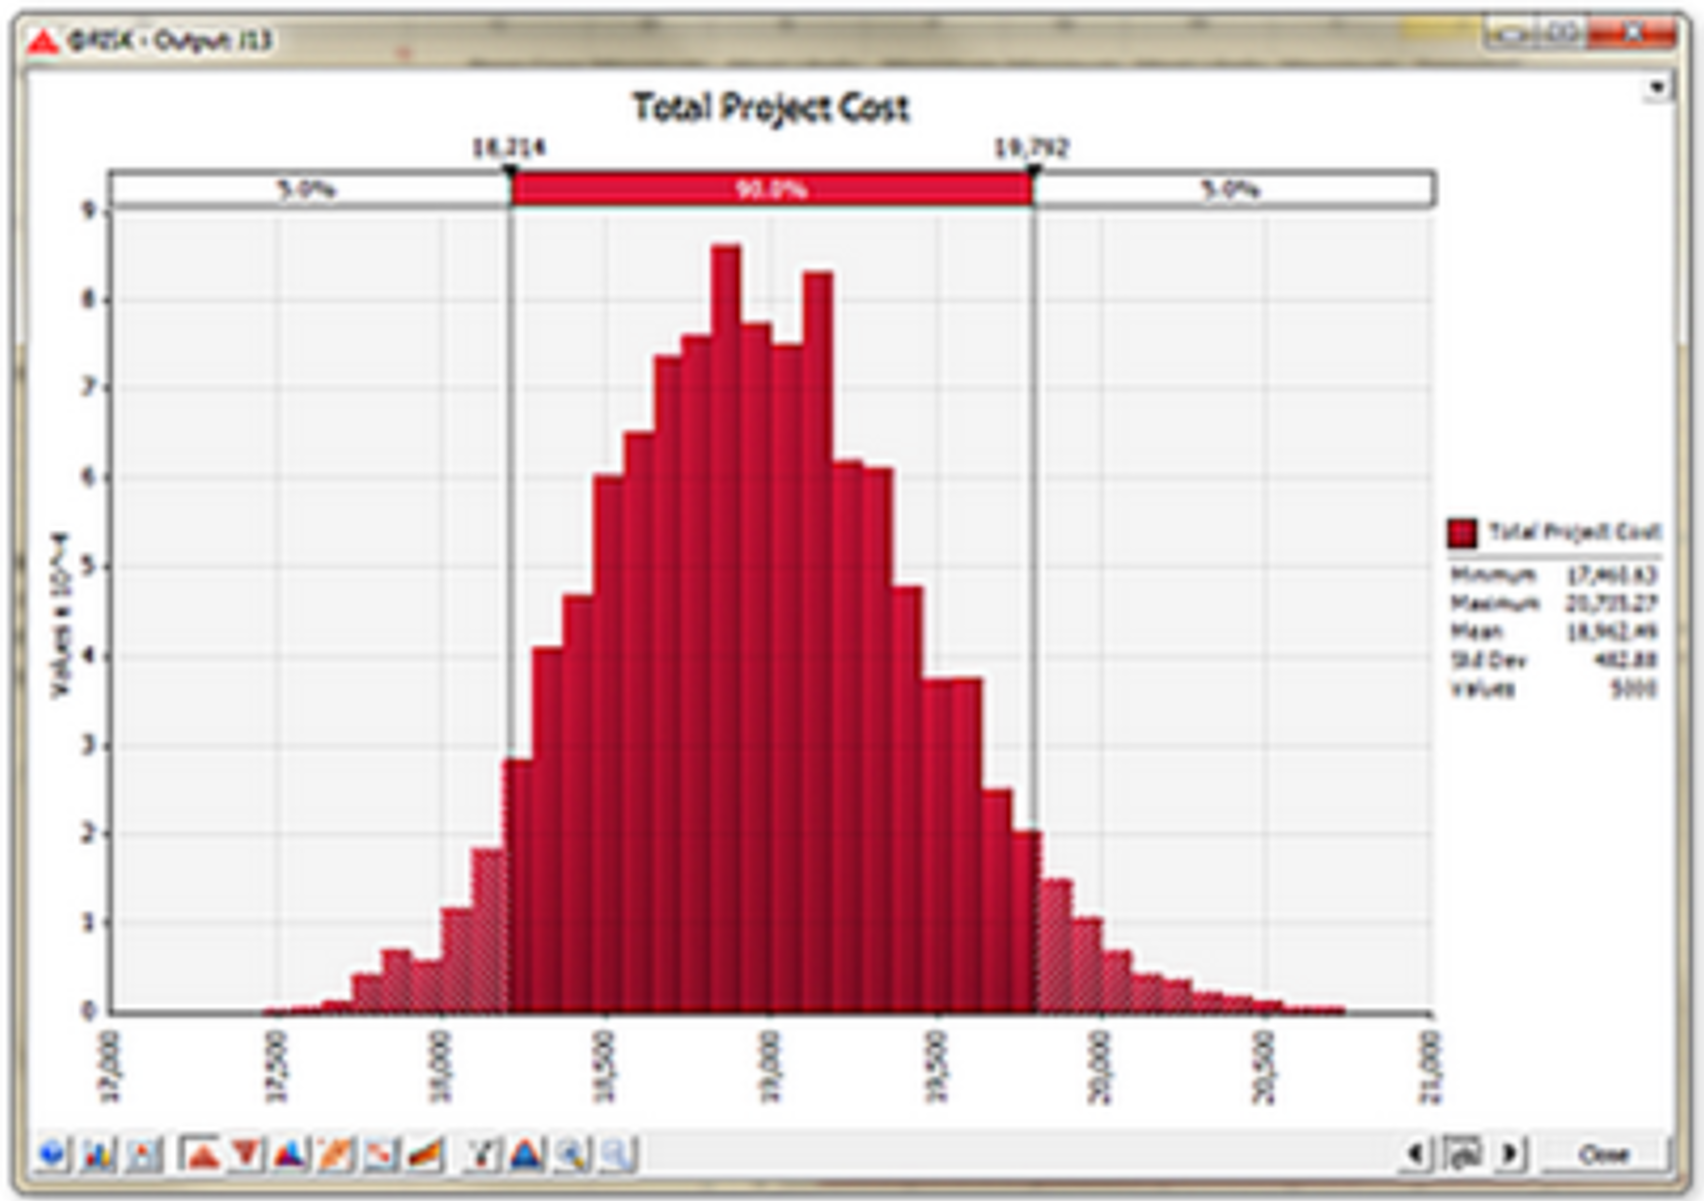The image size is (1704, 1201).
Task: Click the blue triangle fit distribution icon
Action: [526, 1155]
